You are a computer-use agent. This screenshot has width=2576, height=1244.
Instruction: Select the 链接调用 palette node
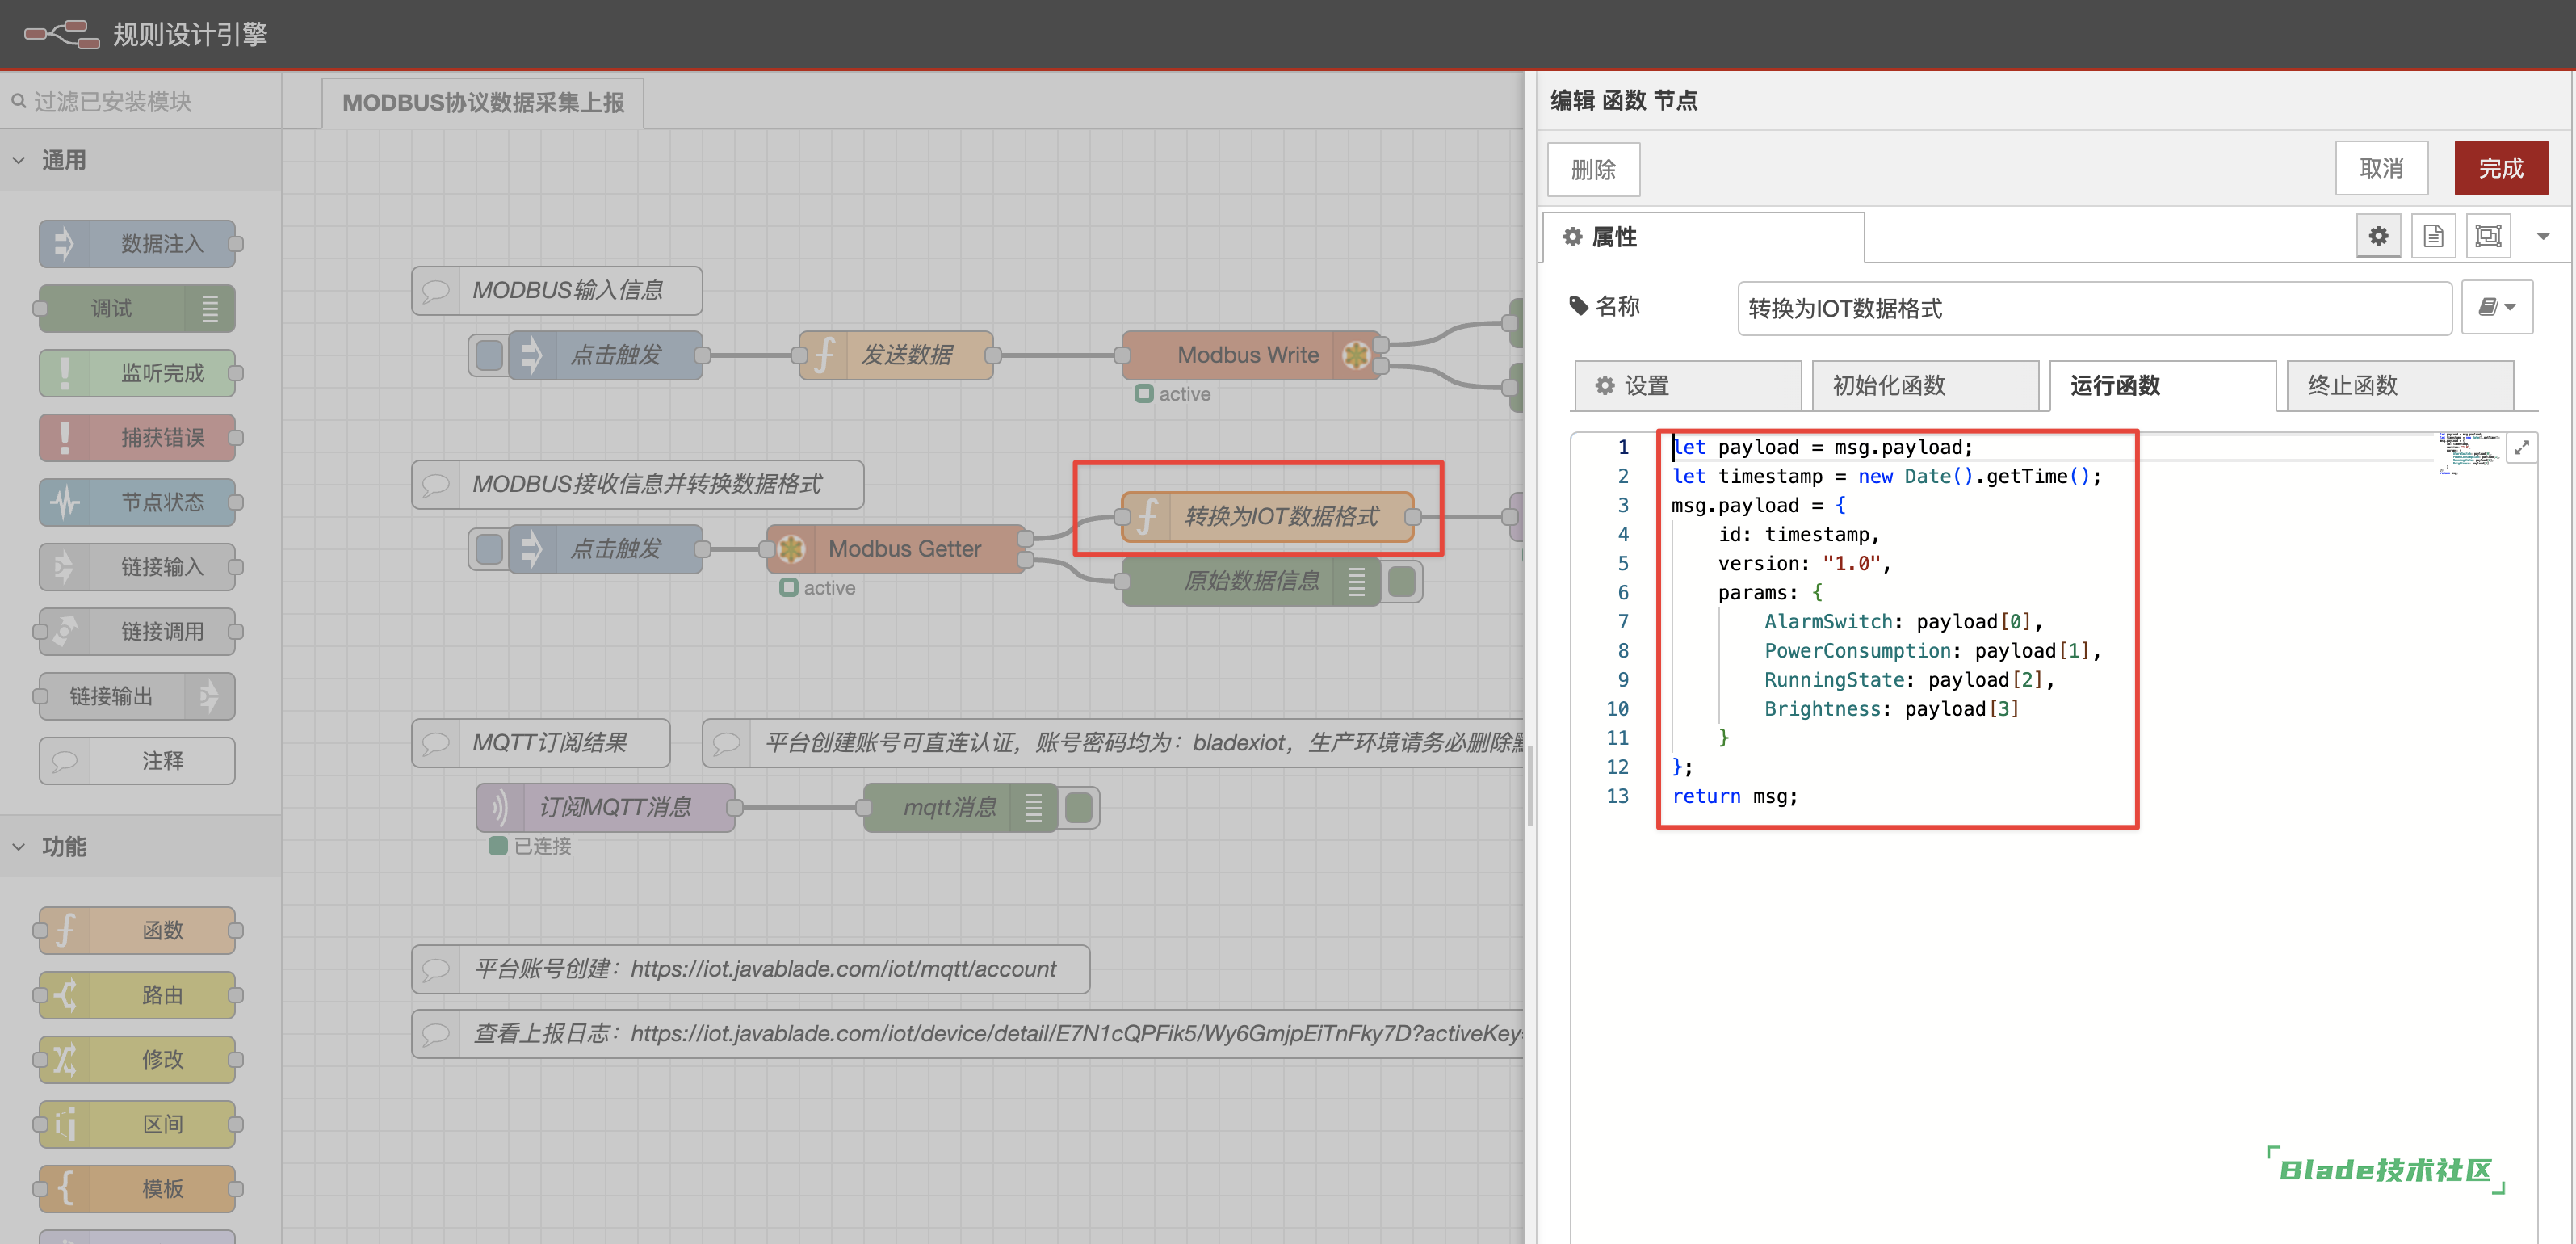pyautogui.click(x=138, y=631)
